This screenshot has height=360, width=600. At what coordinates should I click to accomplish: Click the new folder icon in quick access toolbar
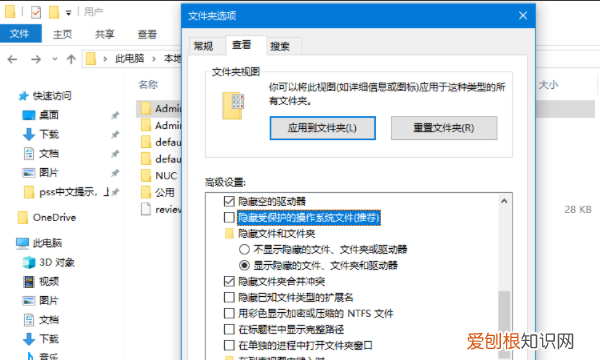coord(54,12)
